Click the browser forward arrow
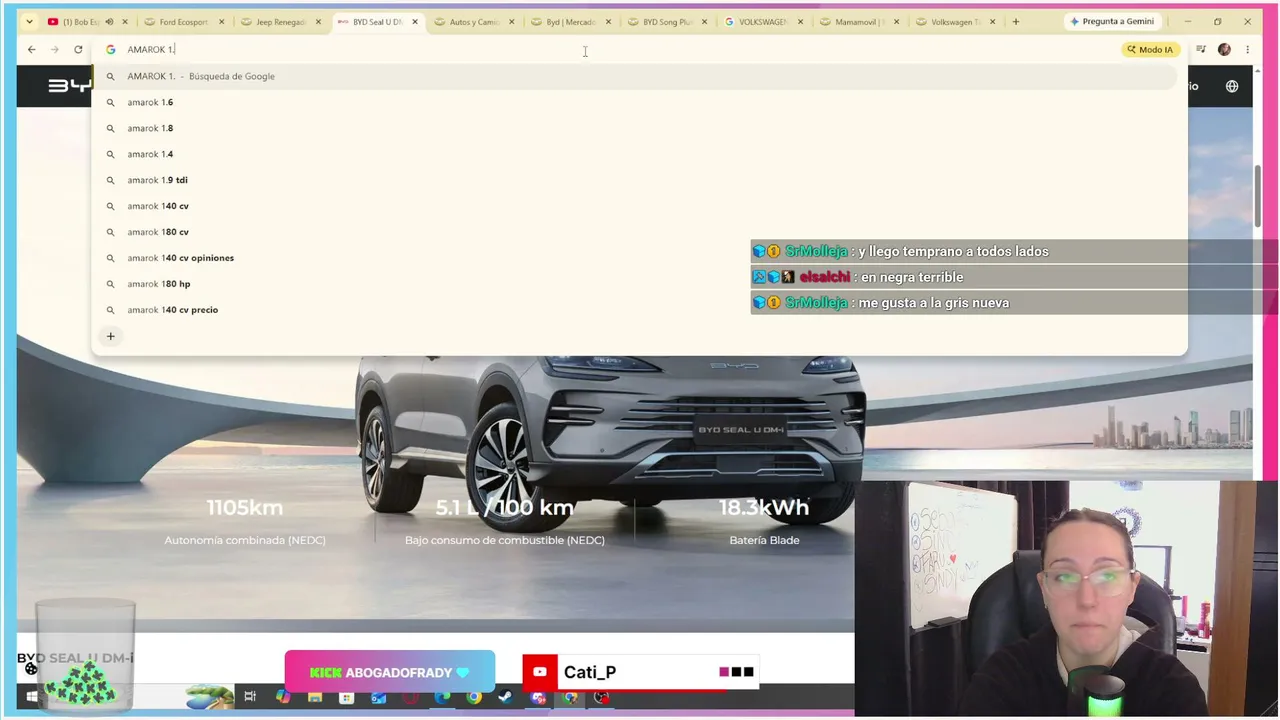Screen dimensions: 1280x720 [x=55, y=49]
